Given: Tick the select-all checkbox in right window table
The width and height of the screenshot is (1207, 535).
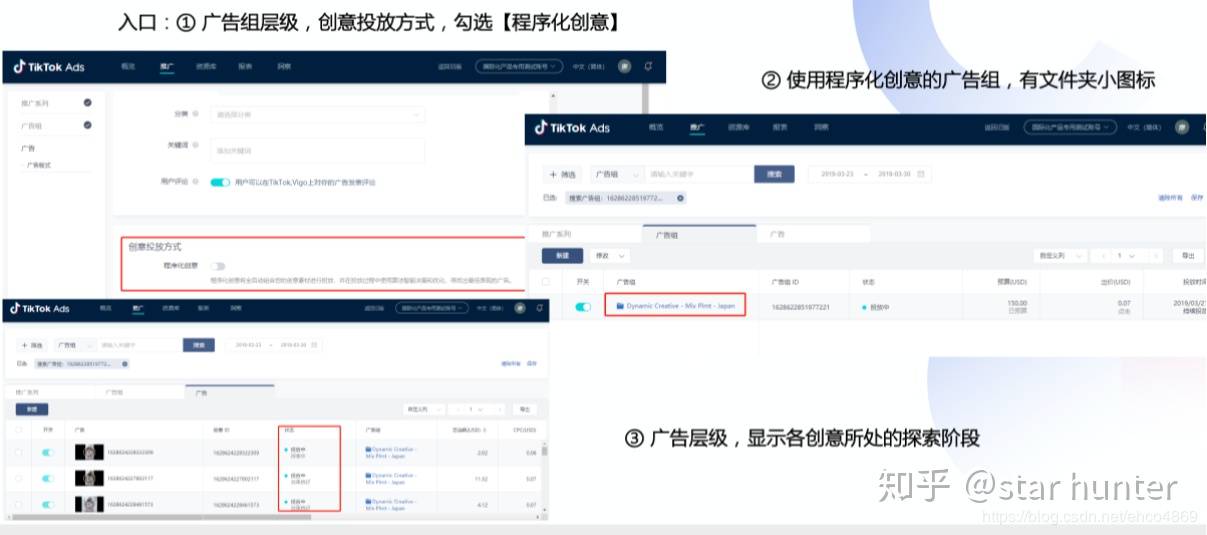Looking at the screenshot, I should point(545,282).
